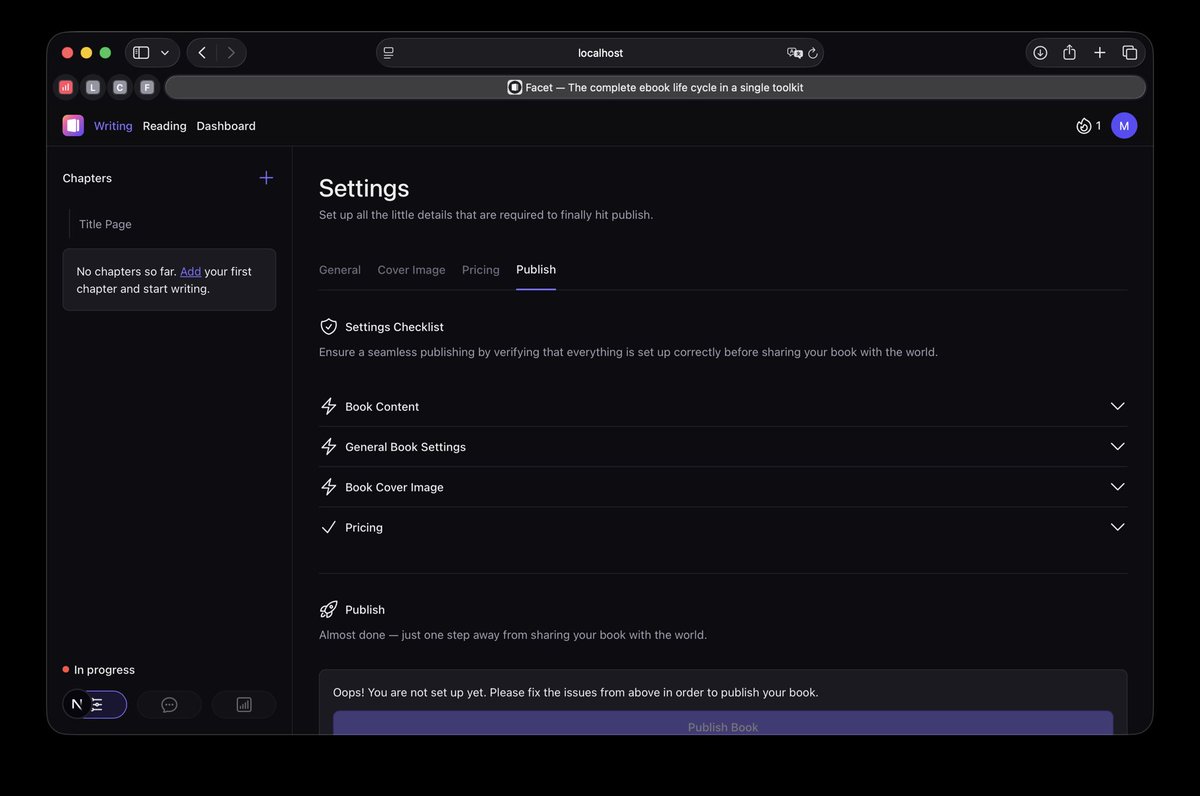Image resolution: width=1200 pixels, height=796 pixels.
Task: Switch to the Pricing tab
Action: [x=481, y=270]
